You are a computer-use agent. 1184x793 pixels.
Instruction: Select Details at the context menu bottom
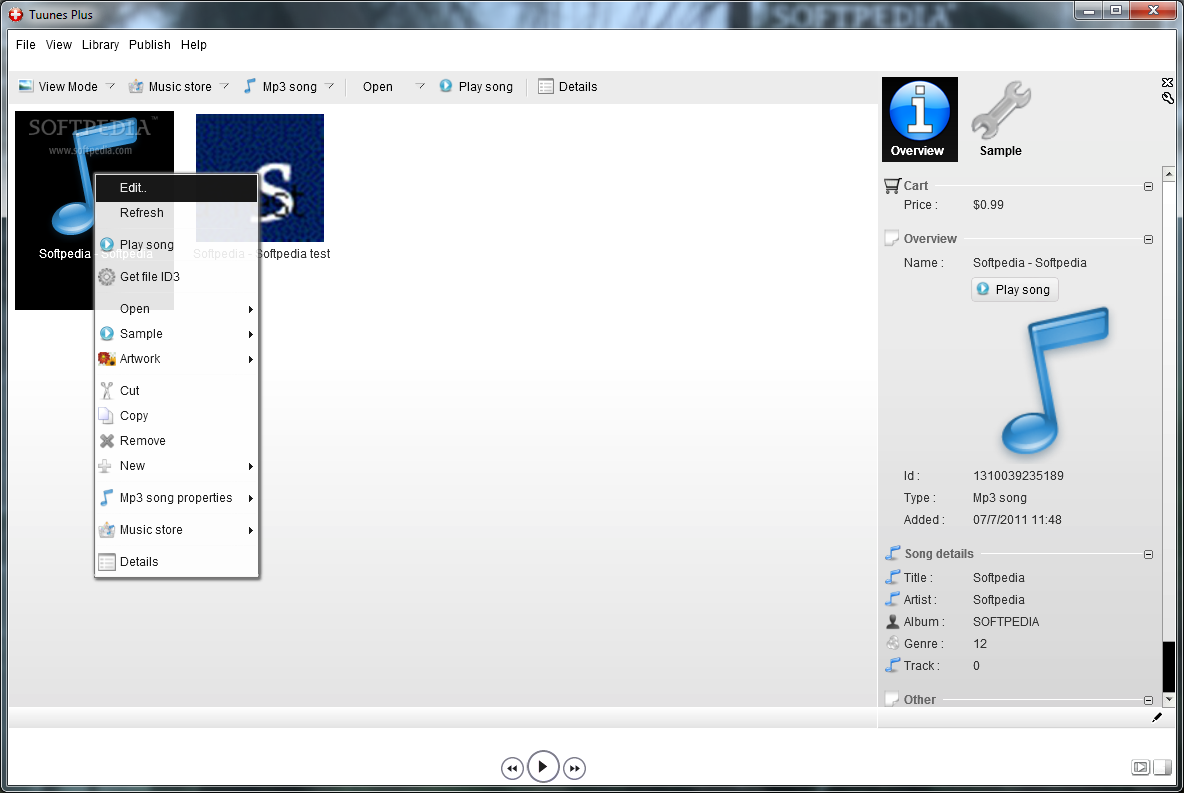point(177,562)
